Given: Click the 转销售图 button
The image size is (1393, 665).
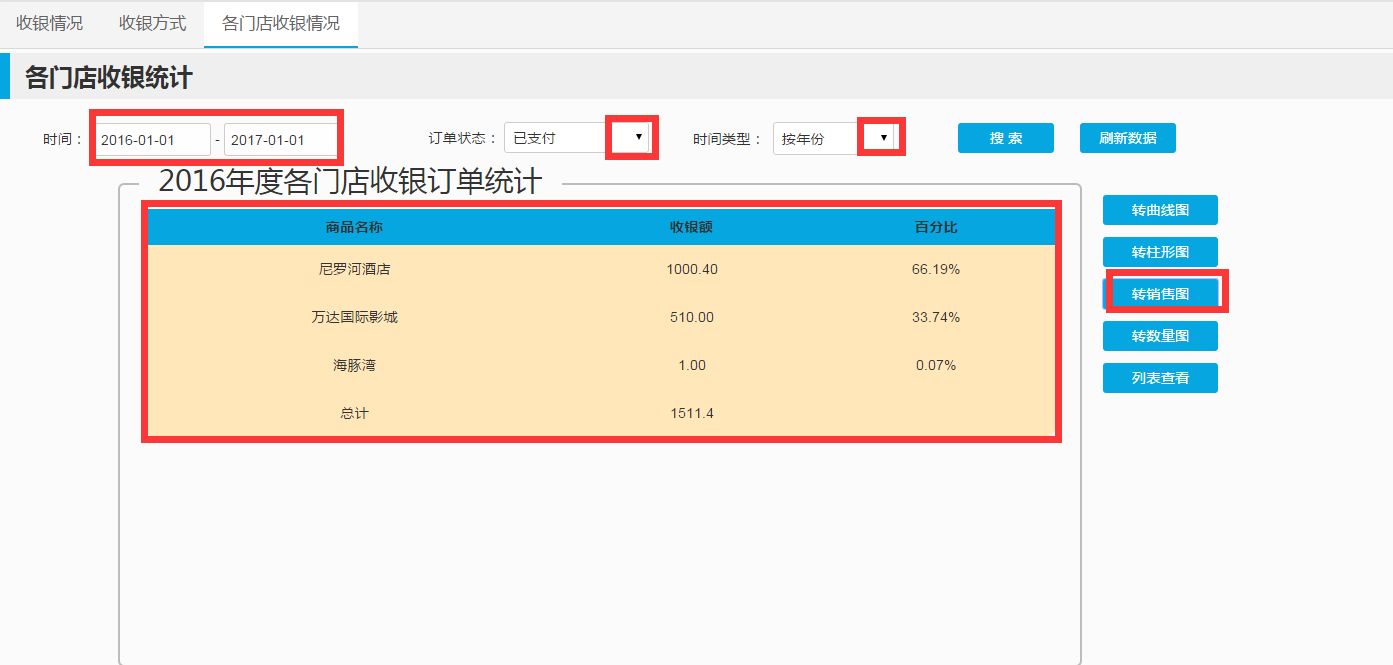Looking at the screenshot, I should click(x=1160, y=294).
